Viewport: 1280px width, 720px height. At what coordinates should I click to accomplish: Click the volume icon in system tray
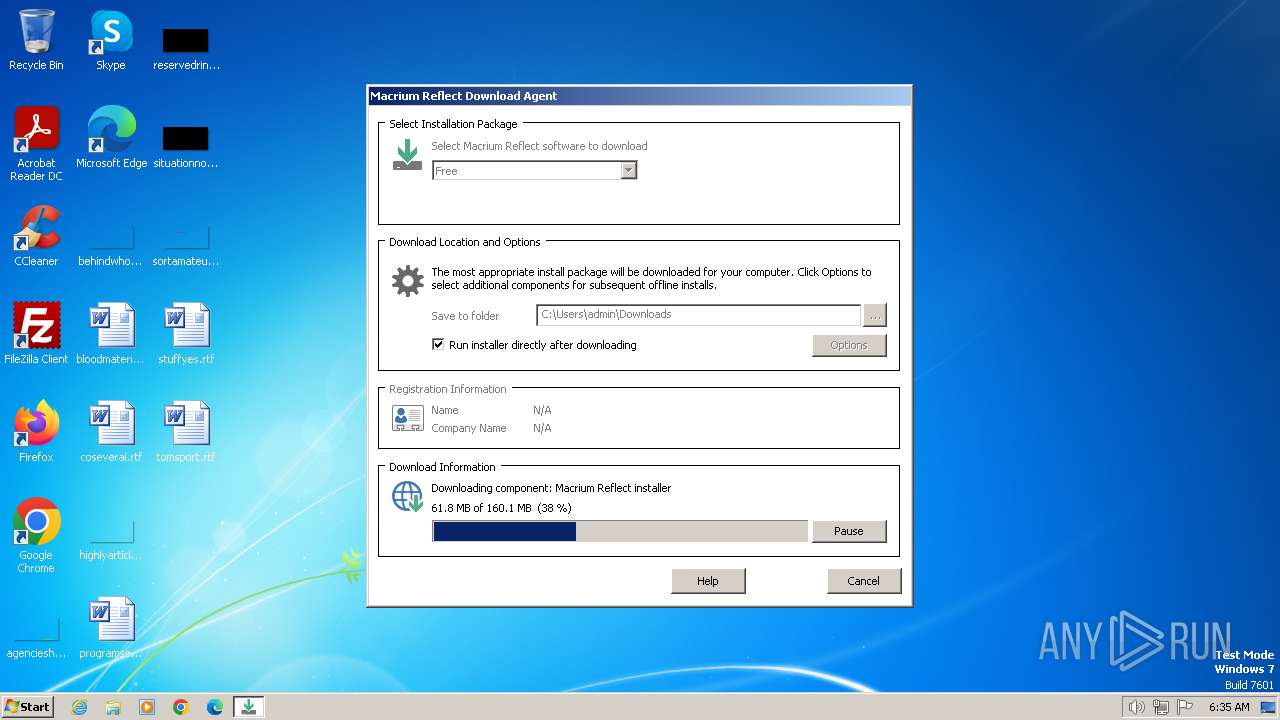pyautogui.click(x=1136, y=707)
